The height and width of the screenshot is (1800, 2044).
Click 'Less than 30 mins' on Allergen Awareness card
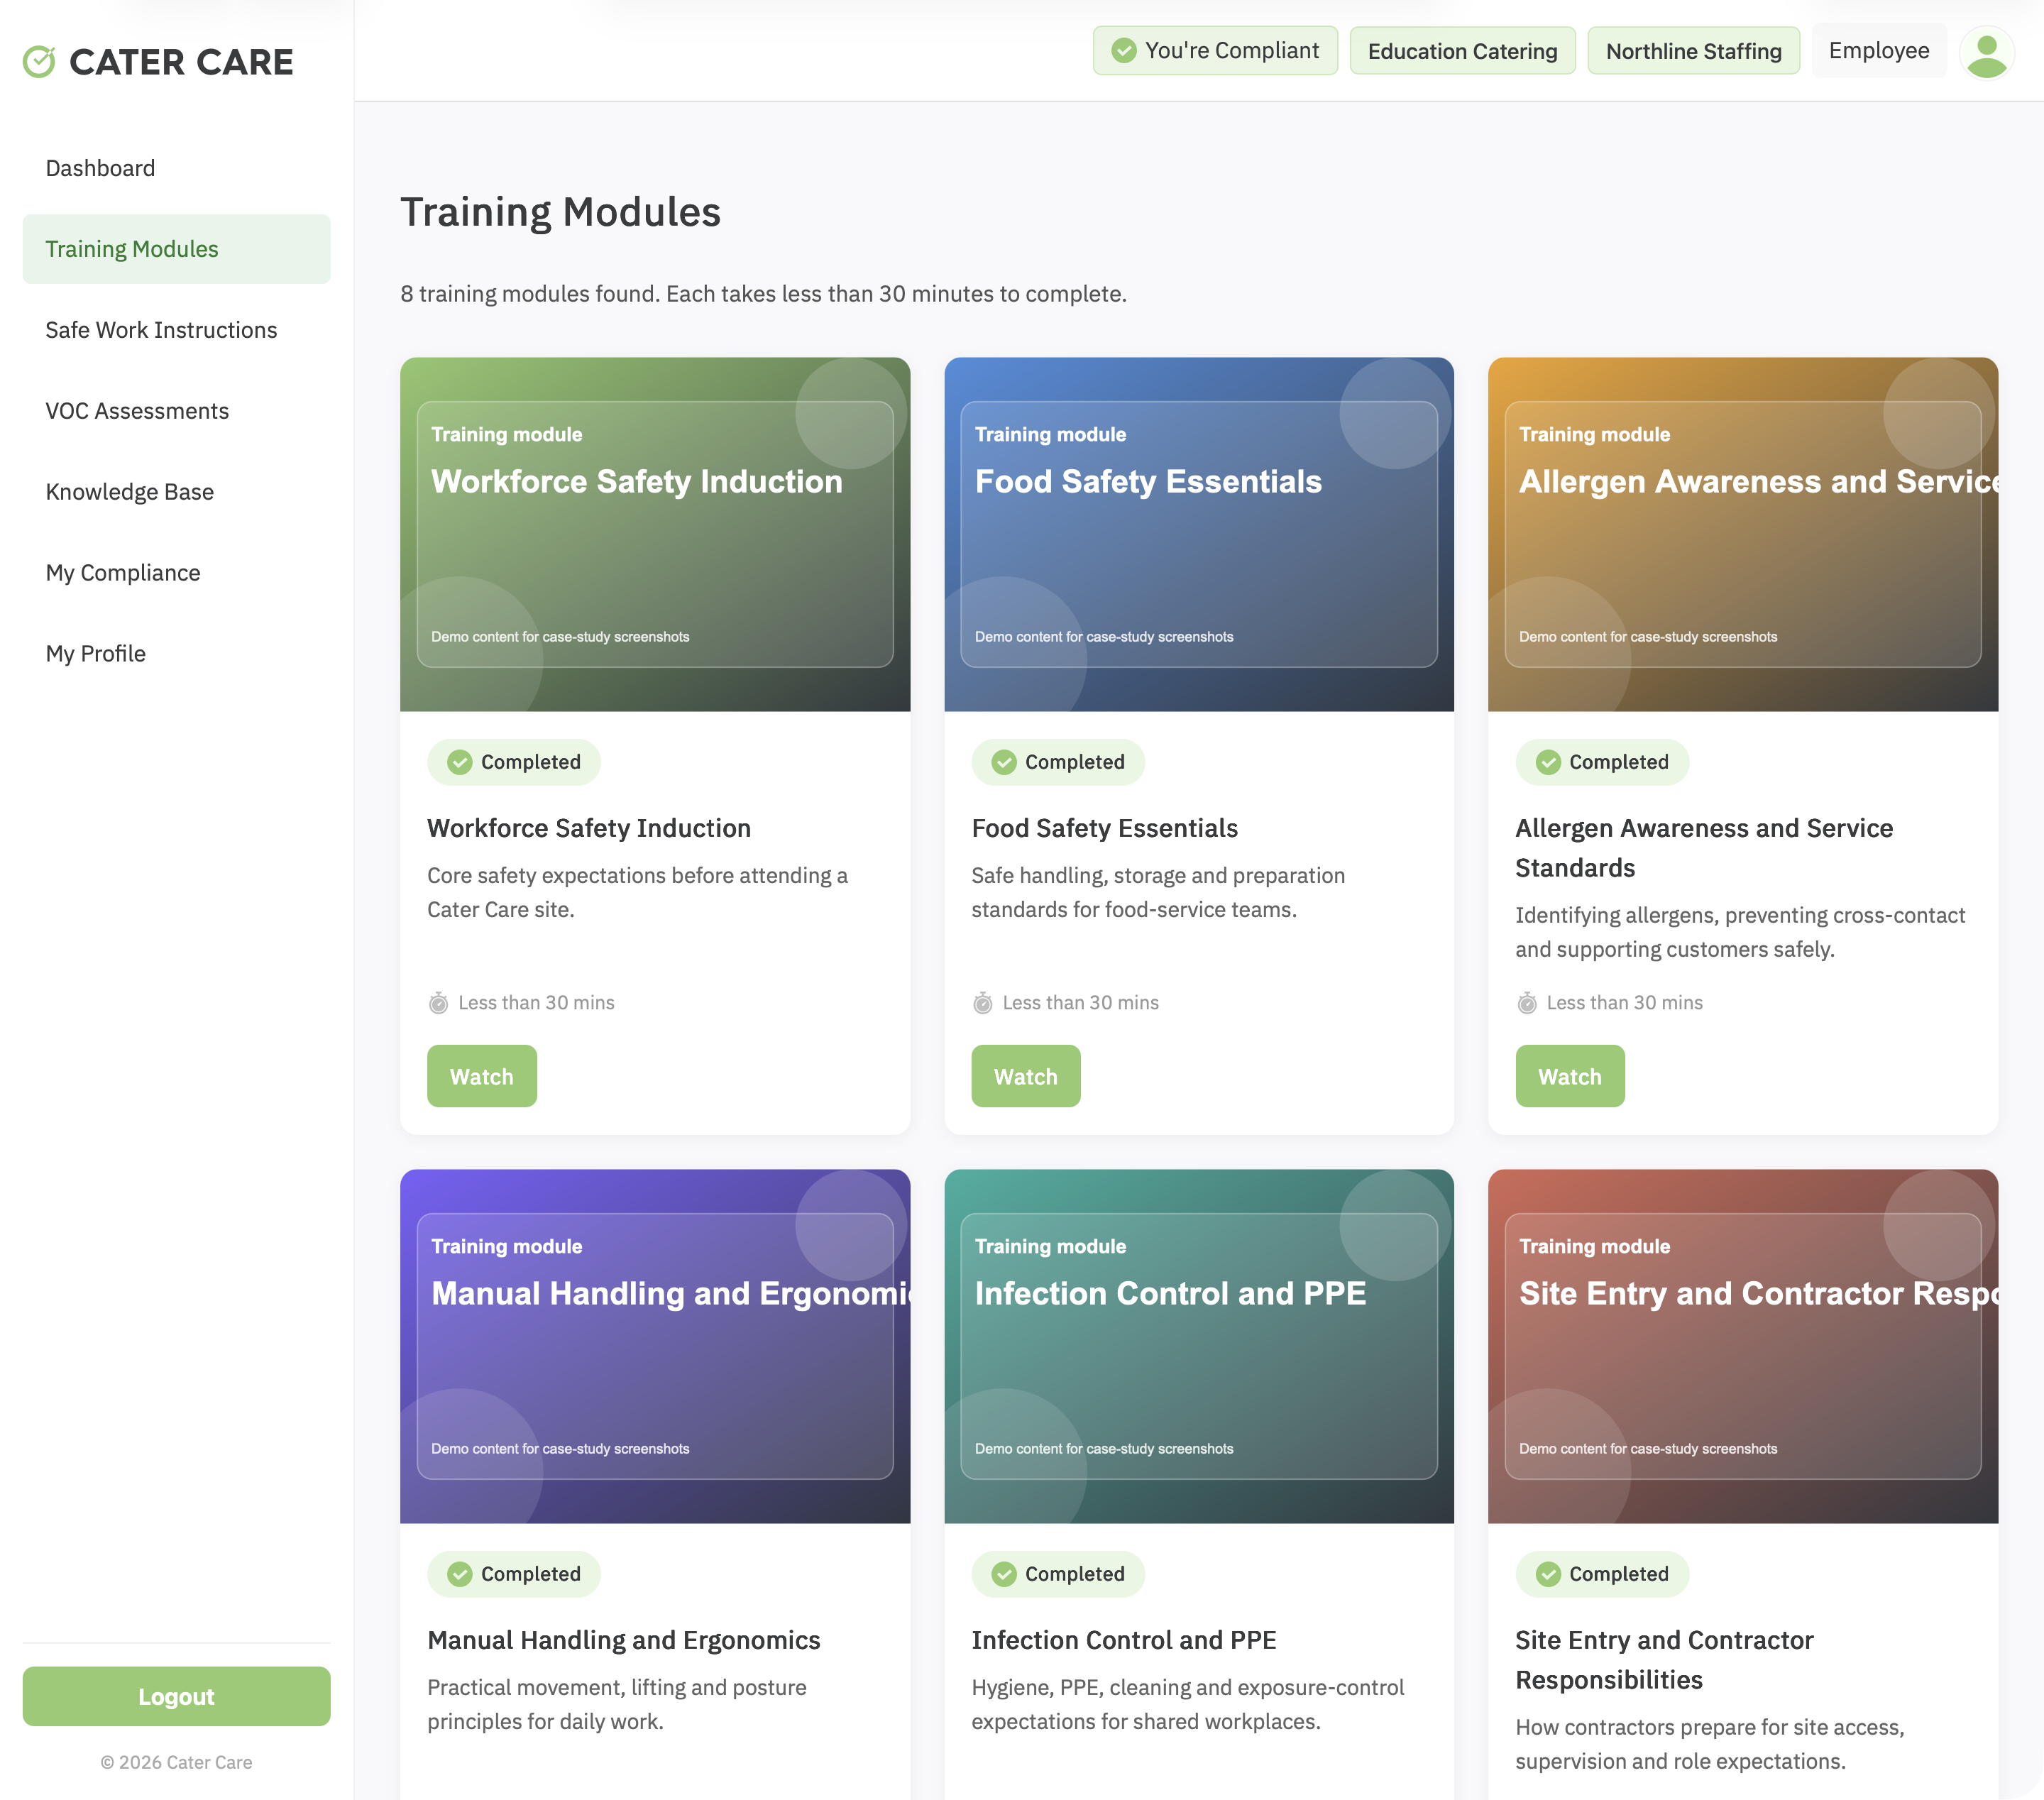pyautogui.click(x=1624, y=1003)
